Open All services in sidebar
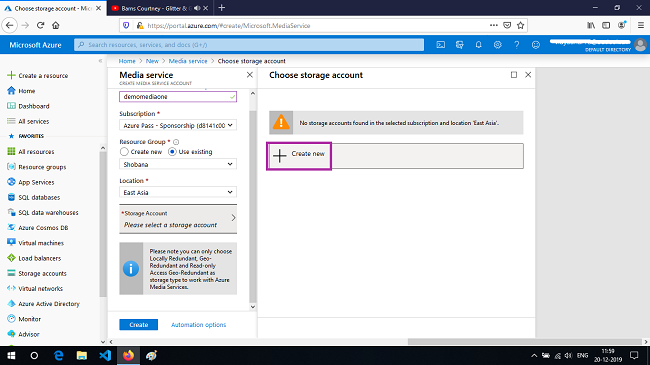Image resolution: width=650 pixels, height=365 pixels. click(33, 122)
